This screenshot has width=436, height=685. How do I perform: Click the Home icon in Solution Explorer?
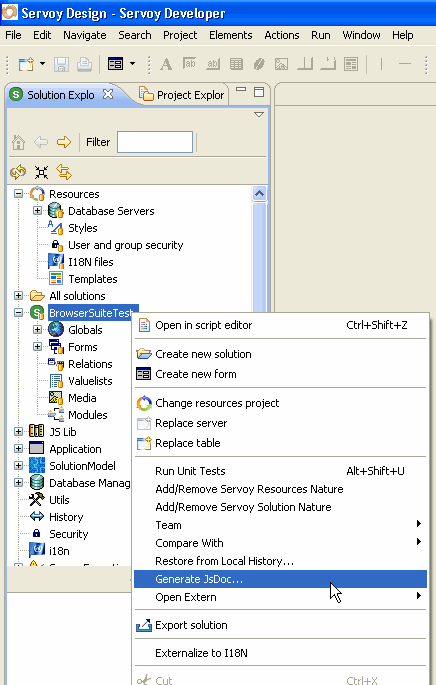(18, 142)
